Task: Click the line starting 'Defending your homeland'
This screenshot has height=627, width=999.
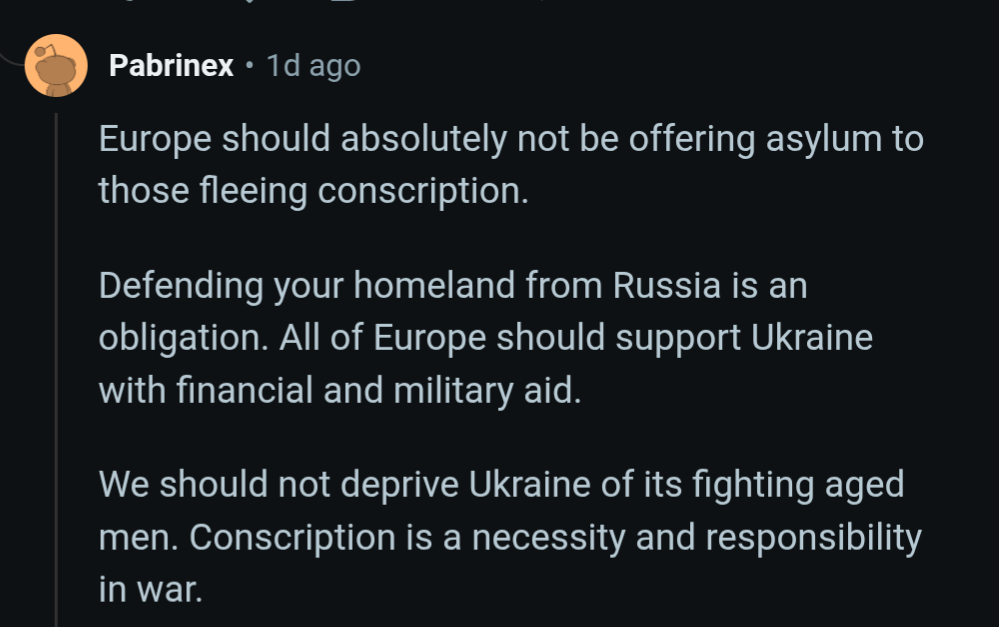Action: tap(453, 285)
